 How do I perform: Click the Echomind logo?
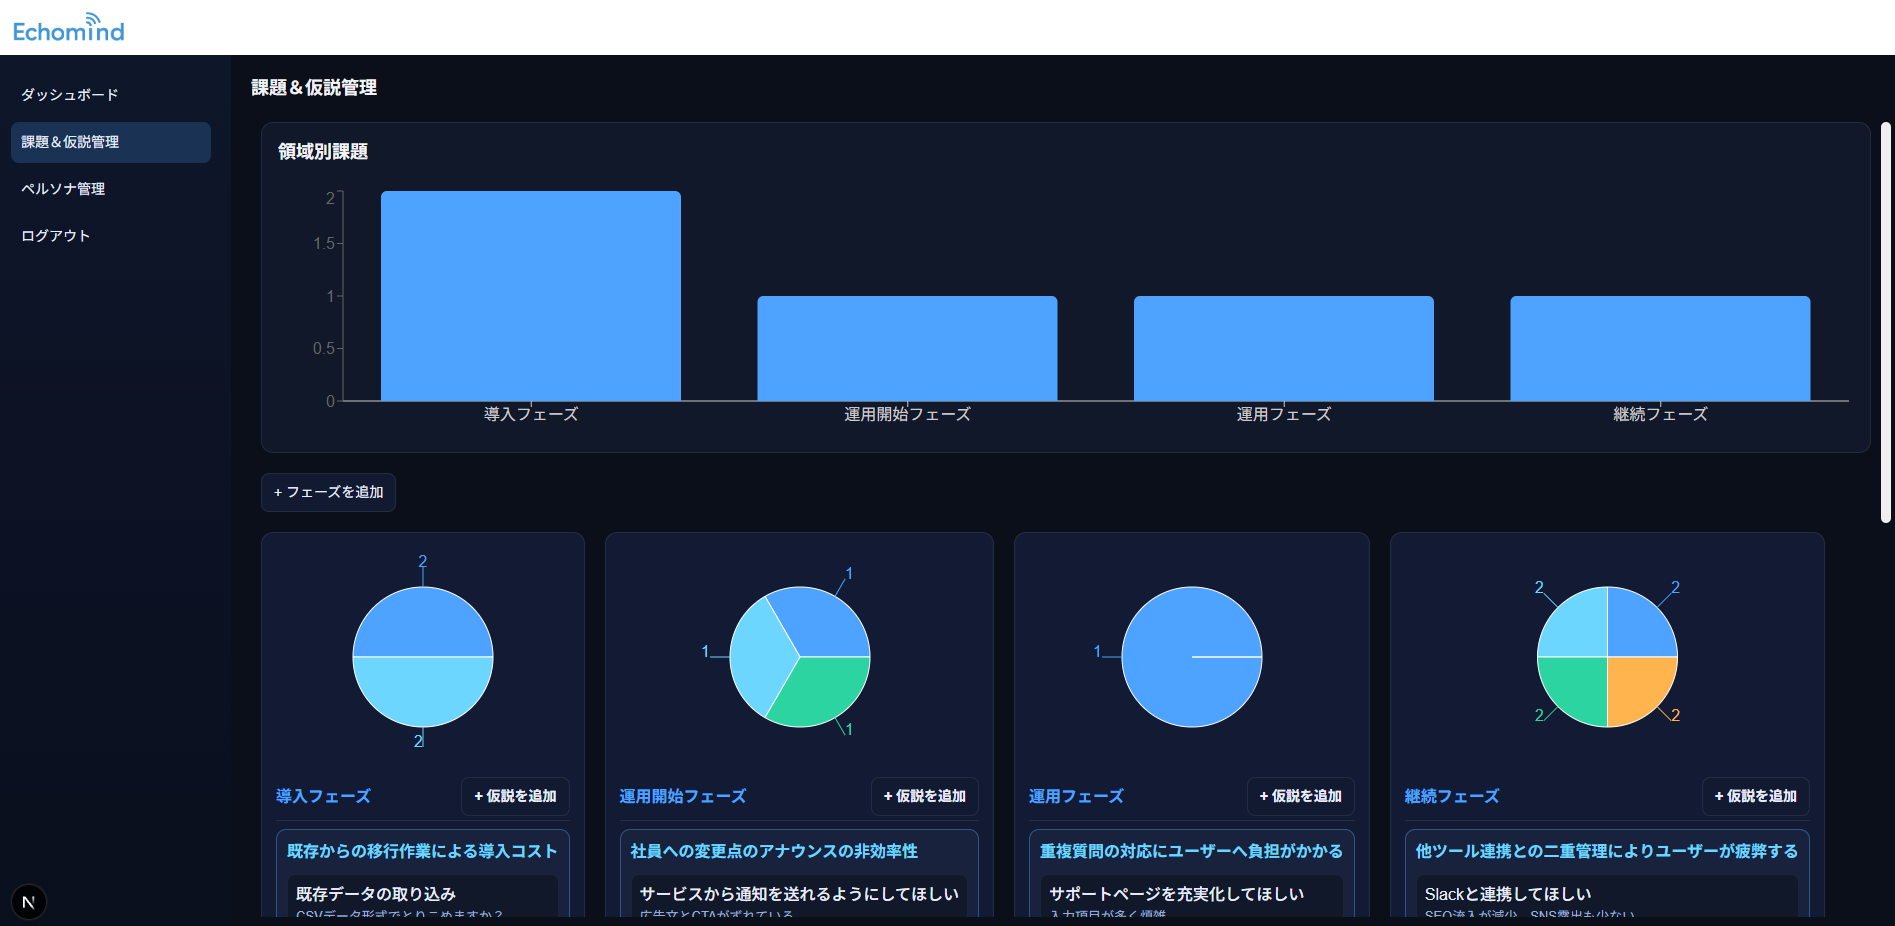point(68,28)
